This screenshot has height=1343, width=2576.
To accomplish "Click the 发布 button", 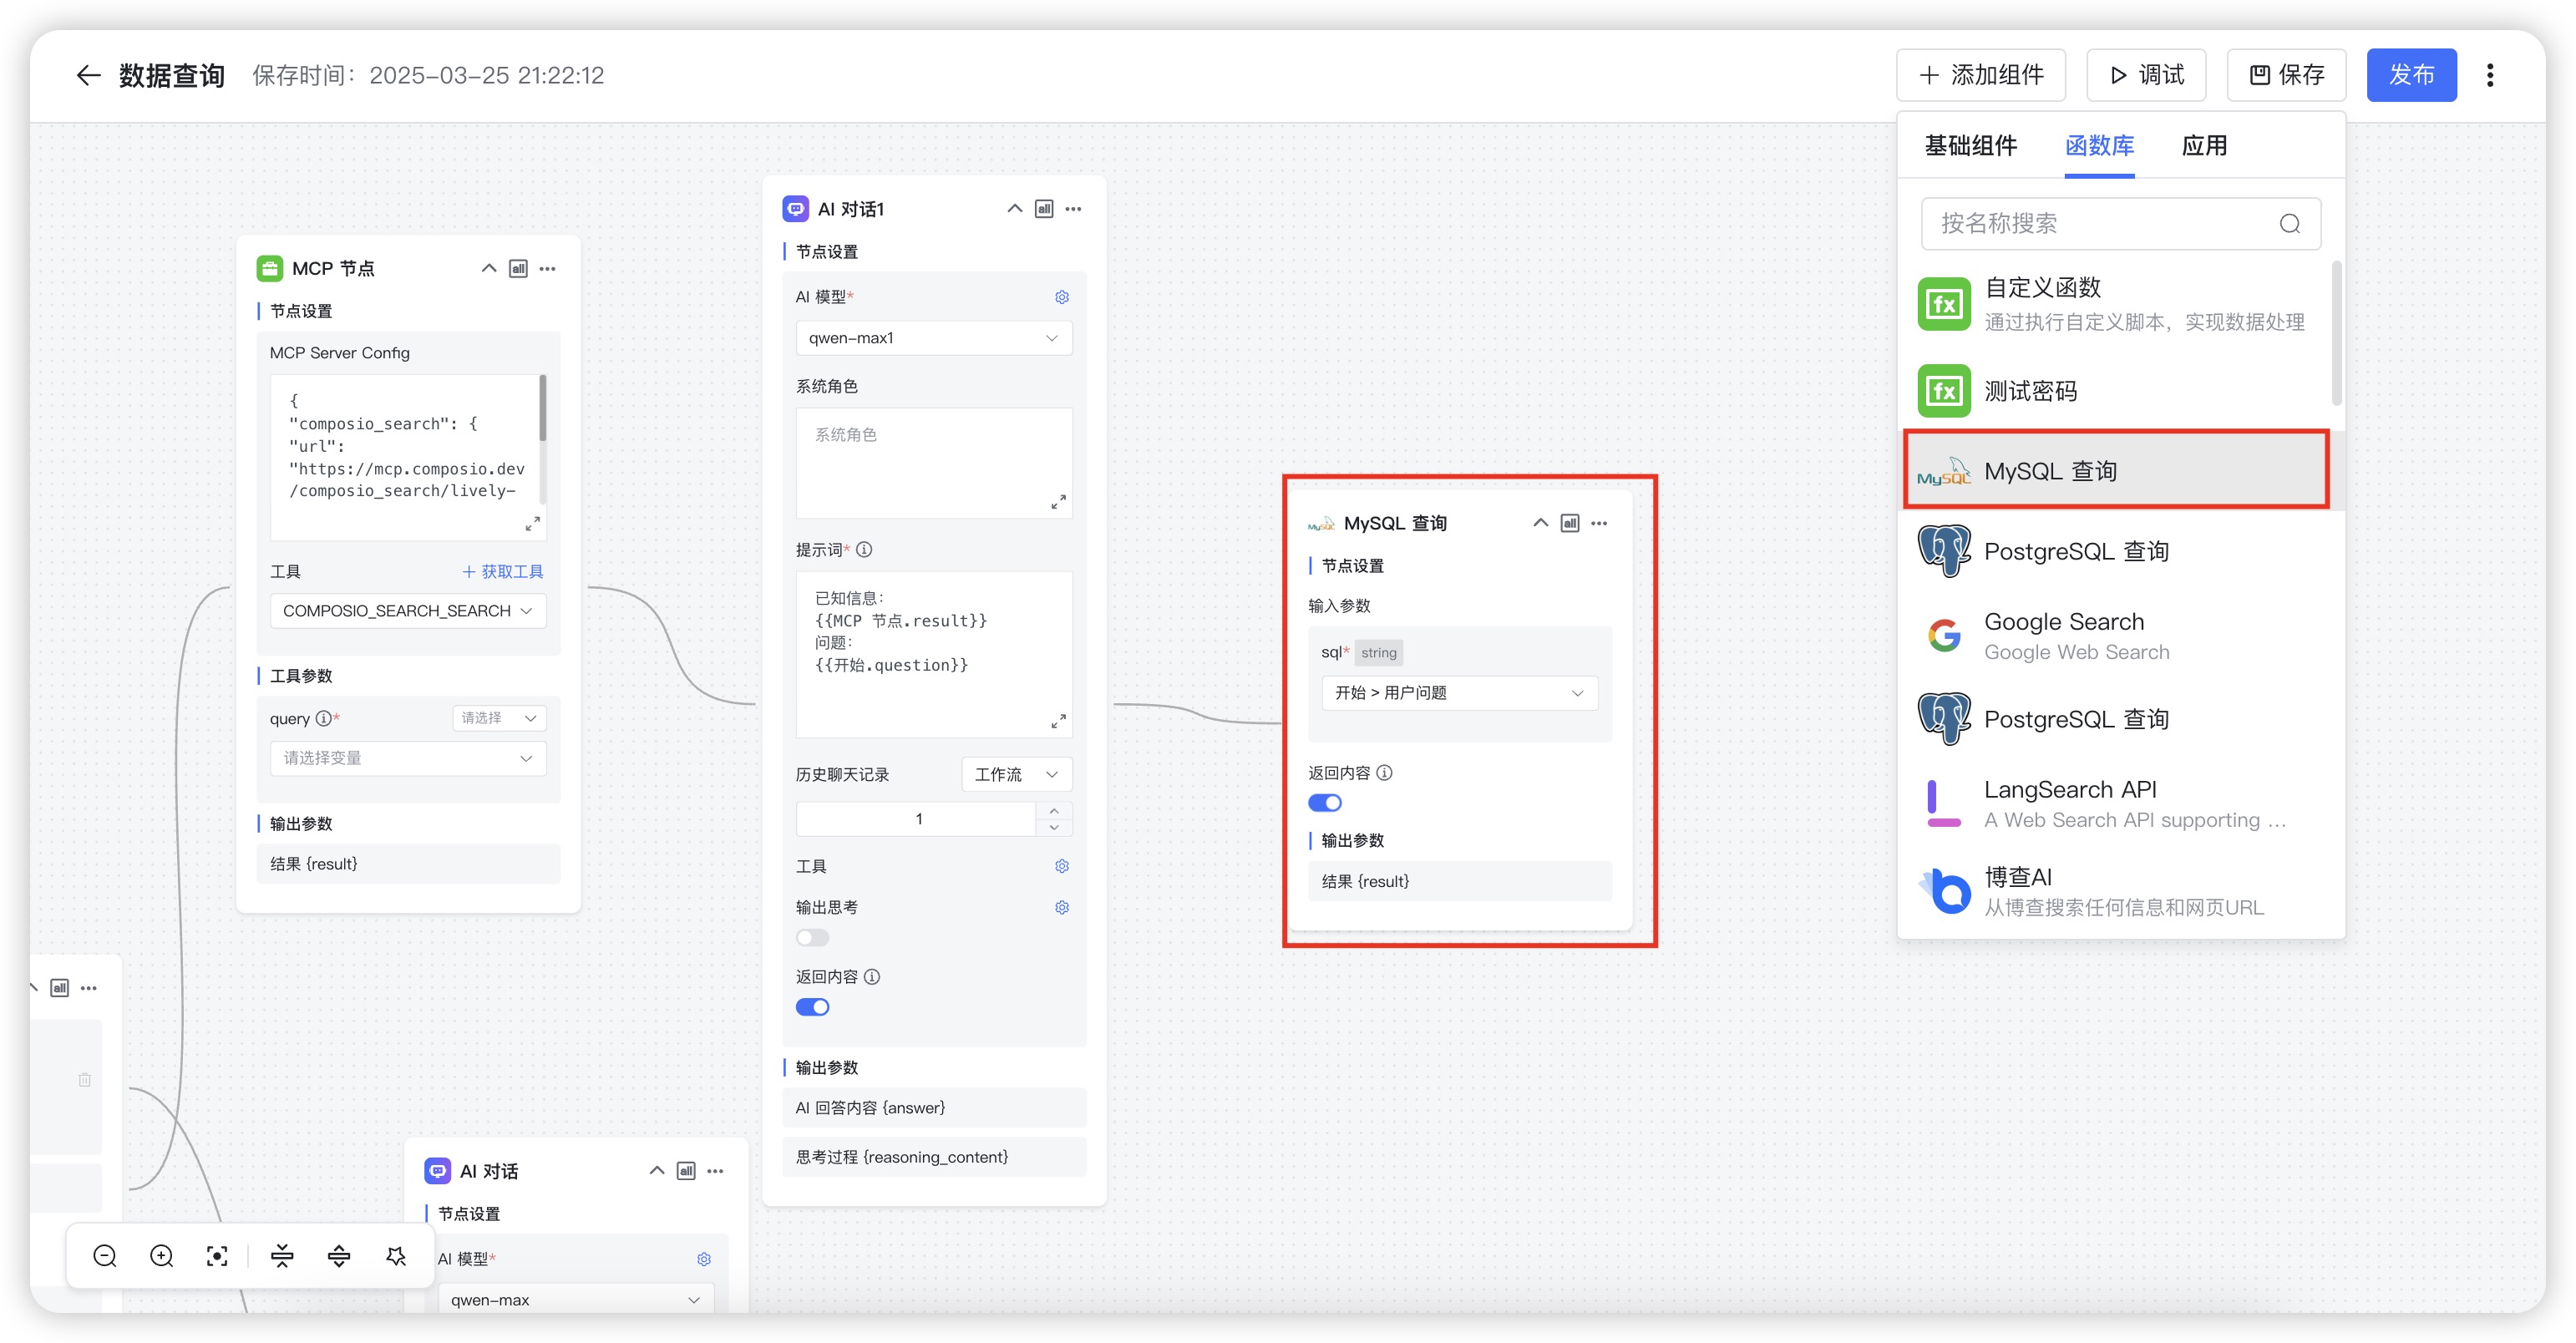I will (x=2410, y=76).
